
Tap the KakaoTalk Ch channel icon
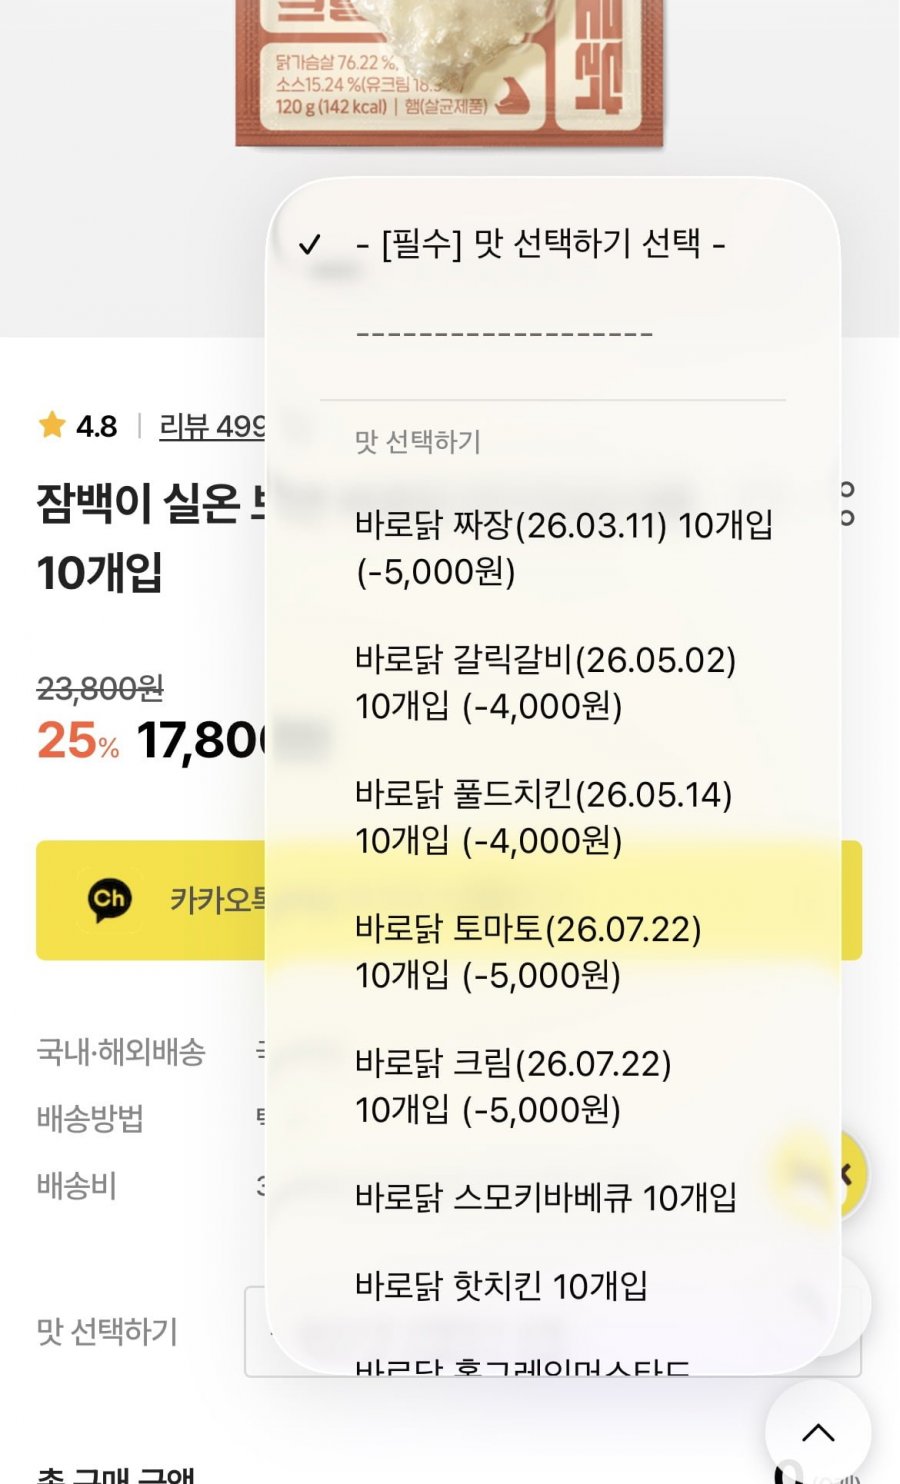click(109, 899)
